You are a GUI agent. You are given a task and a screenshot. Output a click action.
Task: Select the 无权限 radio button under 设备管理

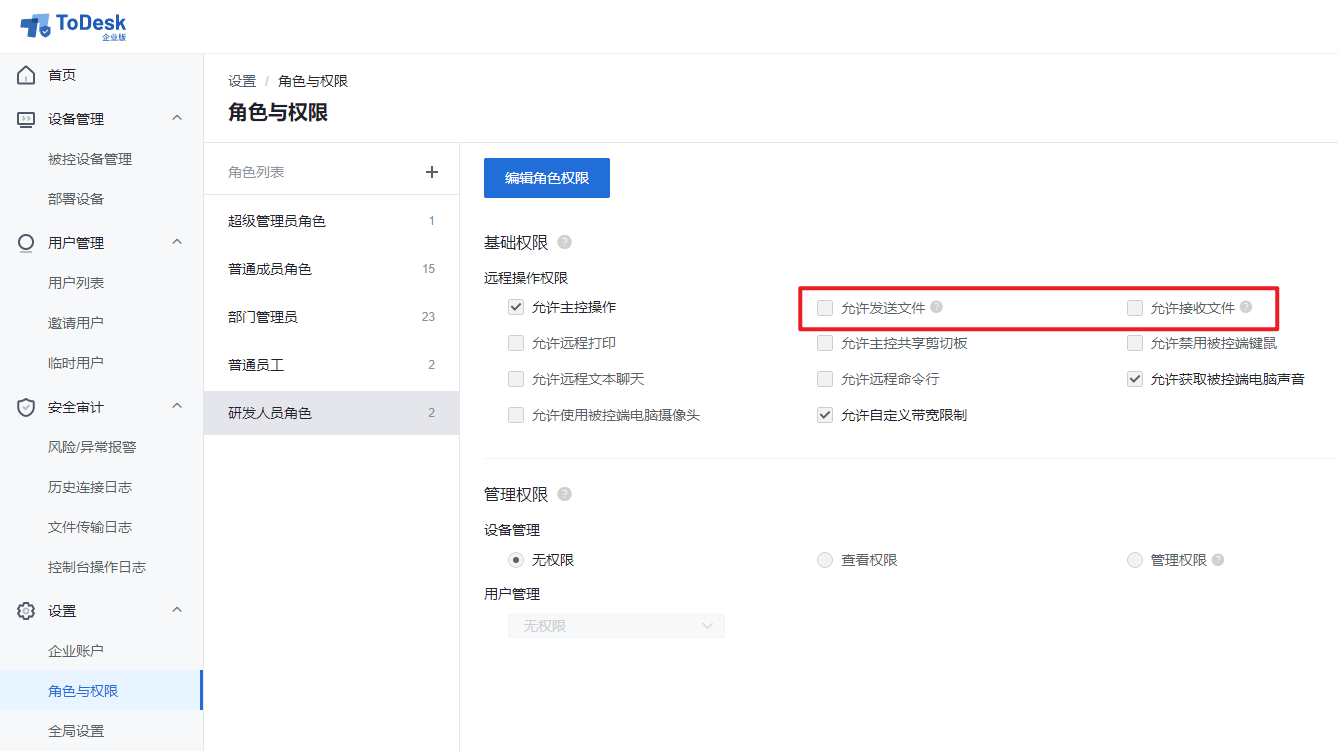[516, 560]
